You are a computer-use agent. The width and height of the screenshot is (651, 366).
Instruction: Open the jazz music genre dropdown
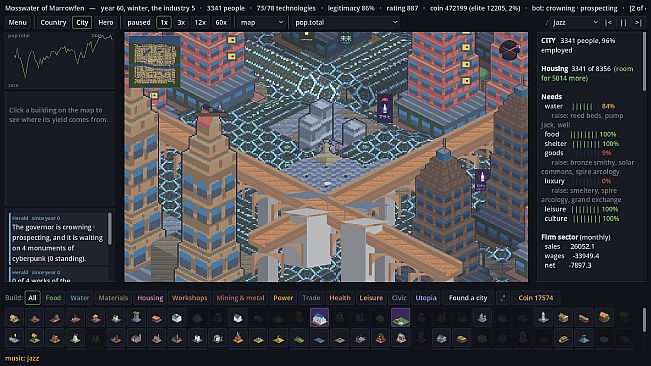click(x=575, y=22)
